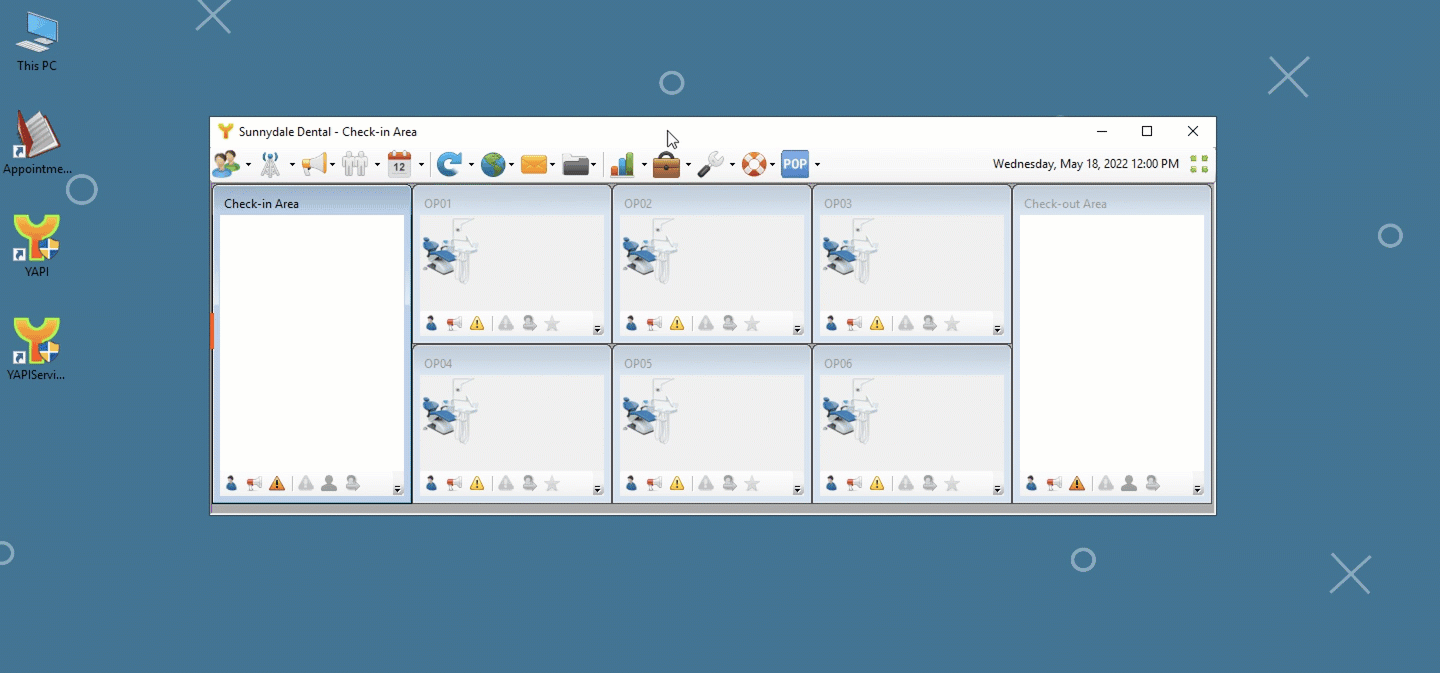This screenshot has height=673, width=1440.
Task: Expand the OP04 panel's corner options arrow
Action: [598, 489]
